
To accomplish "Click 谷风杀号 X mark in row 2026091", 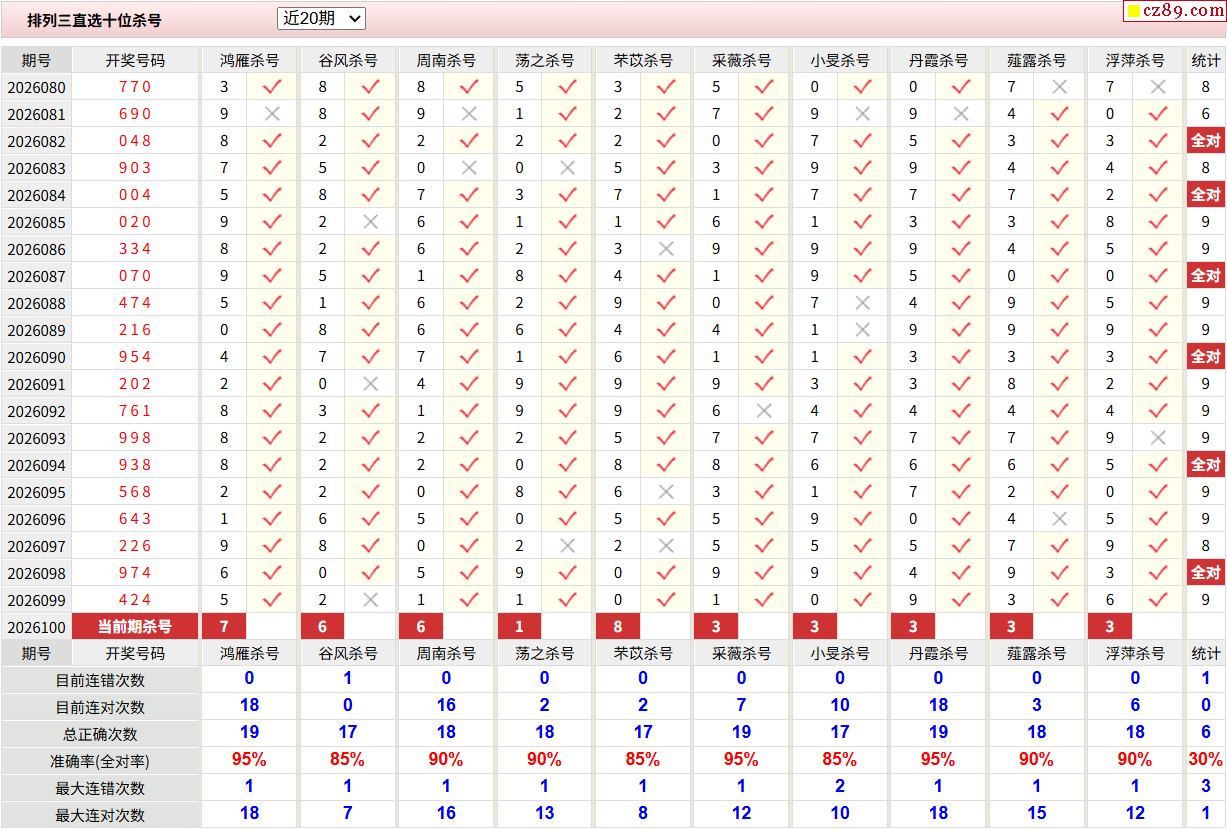I will pyautogui.click(x=371, y=384).
